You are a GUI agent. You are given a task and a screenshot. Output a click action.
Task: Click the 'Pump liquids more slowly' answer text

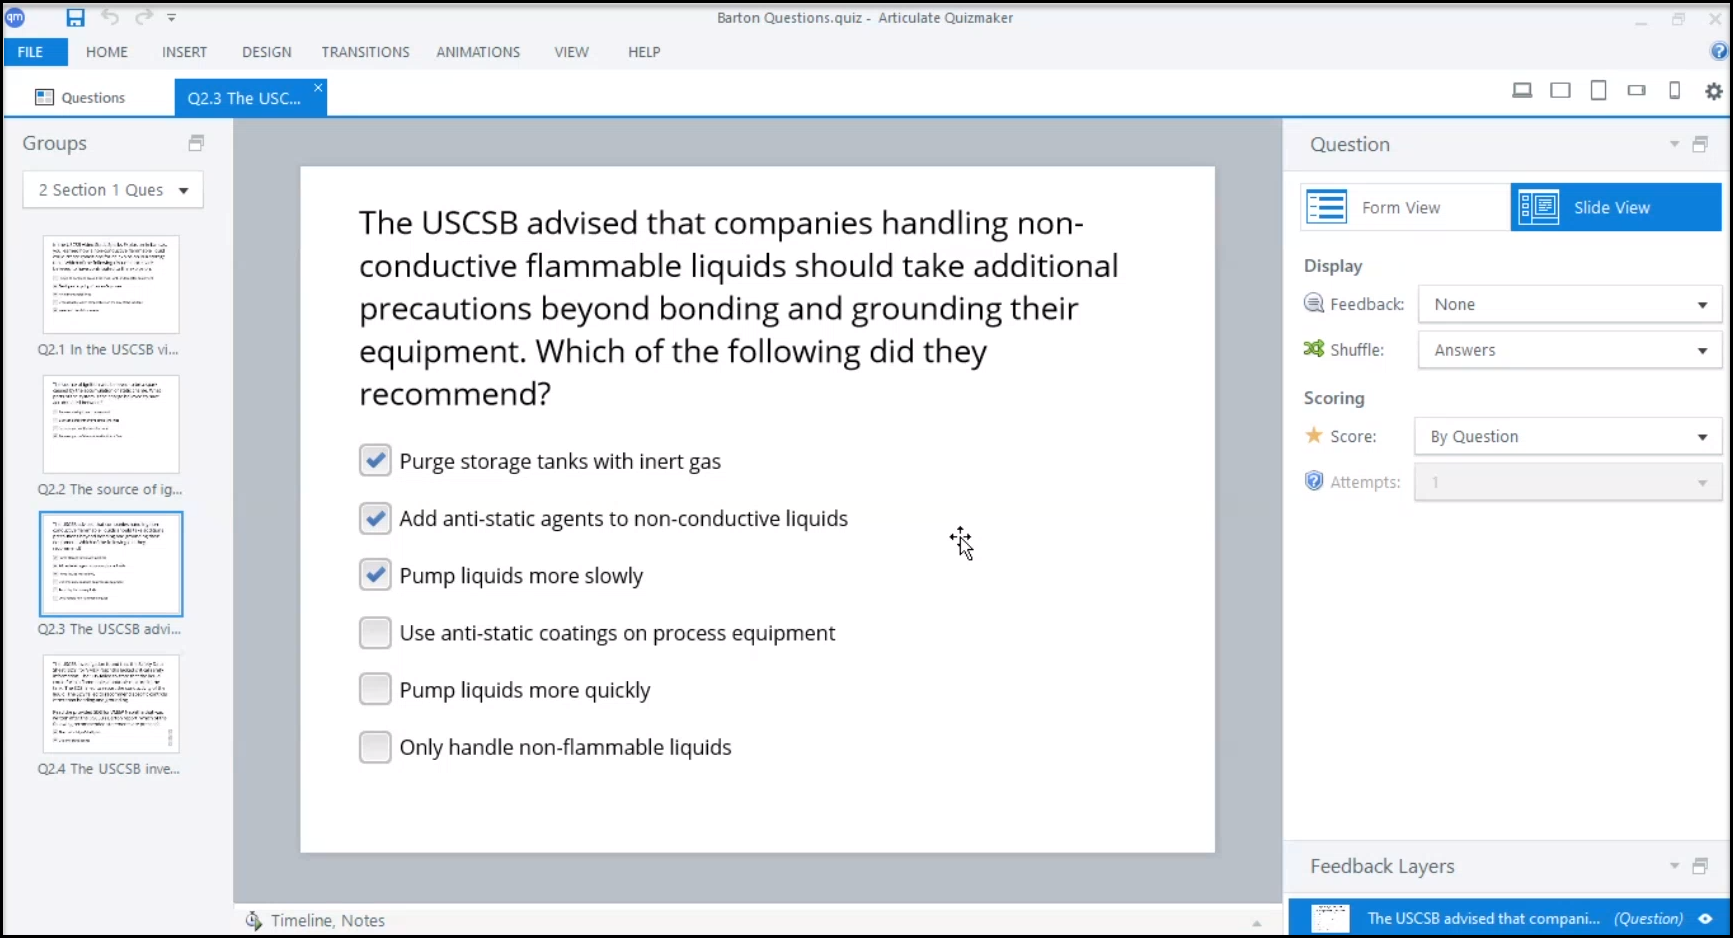pyautogui.click(x=521, y=576)
